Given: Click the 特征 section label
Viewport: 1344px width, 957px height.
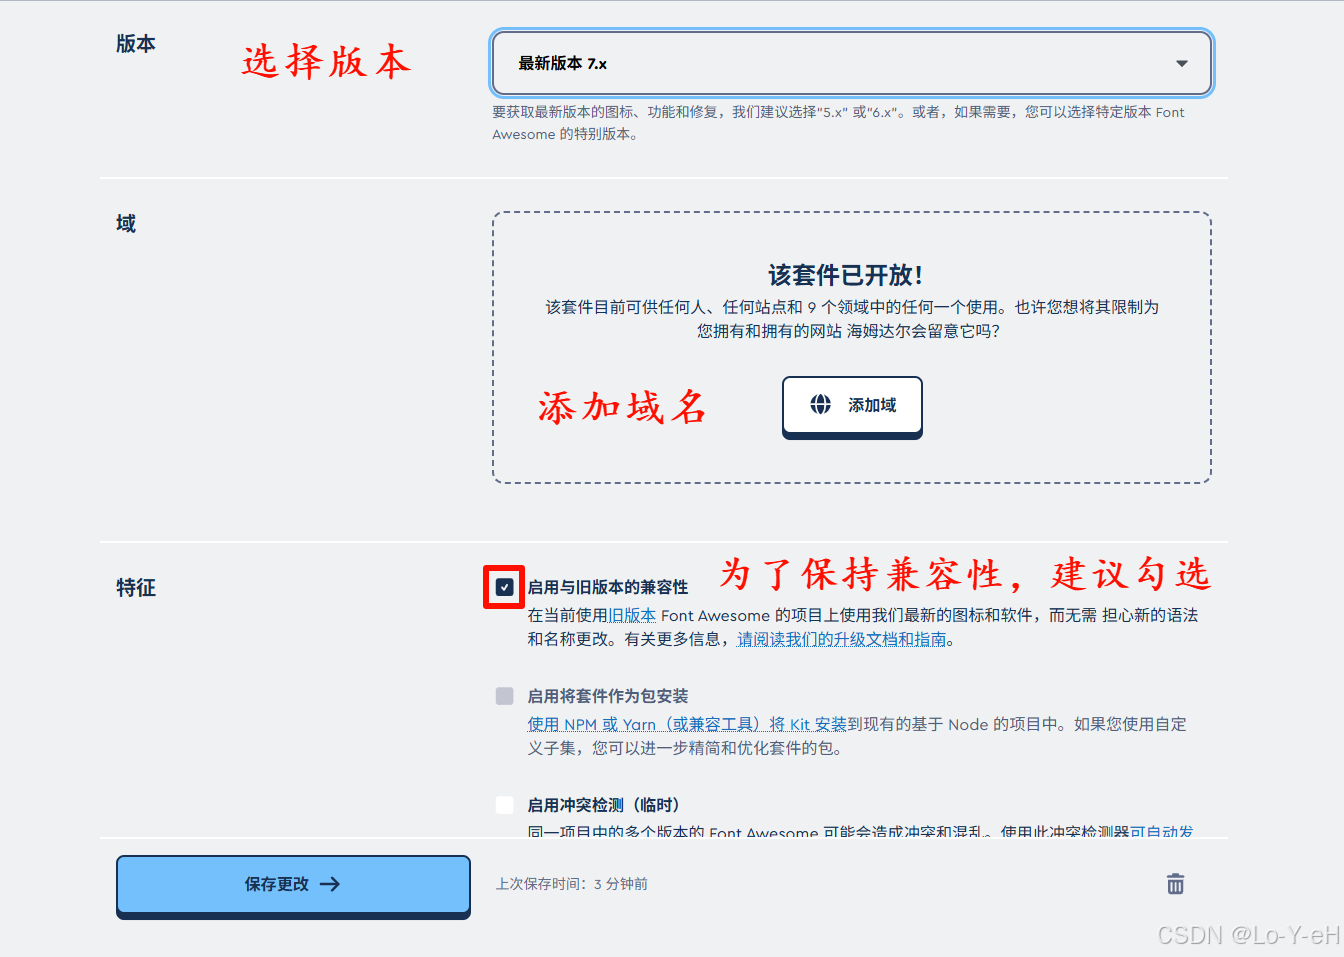Looking at the screenshot, I should tap(136, 588).
